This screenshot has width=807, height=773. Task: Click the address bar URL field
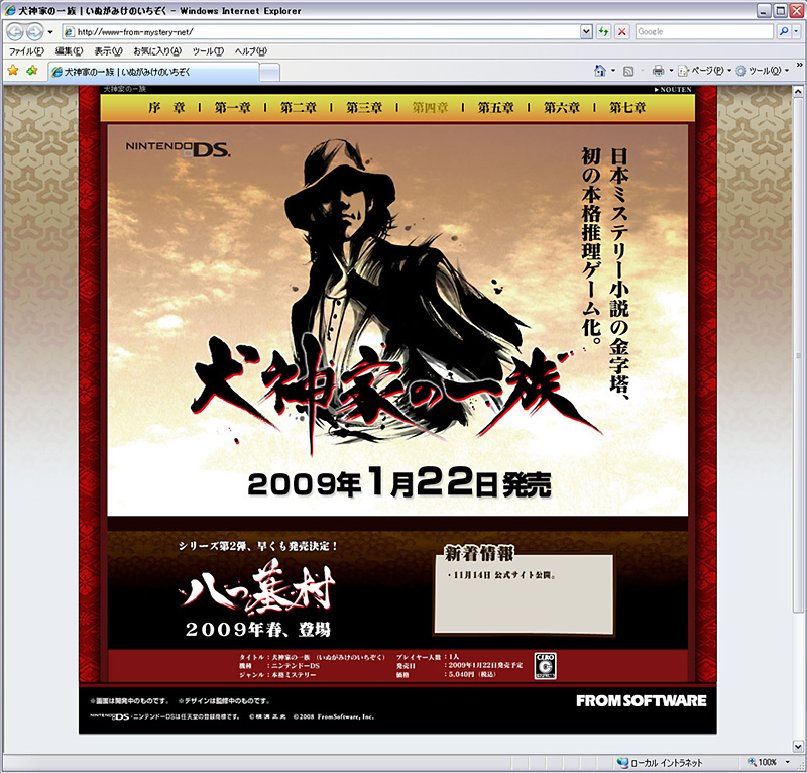tap(322, 32)
